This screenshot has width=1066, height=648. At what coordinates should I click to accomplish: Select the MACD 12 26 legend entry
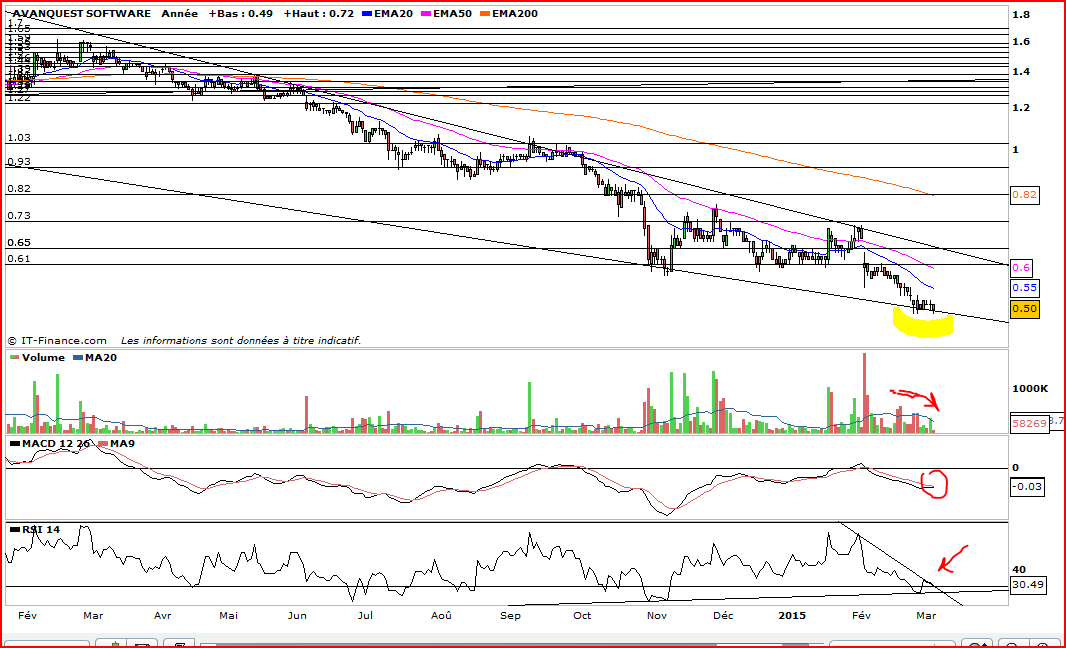click(50, 443)
